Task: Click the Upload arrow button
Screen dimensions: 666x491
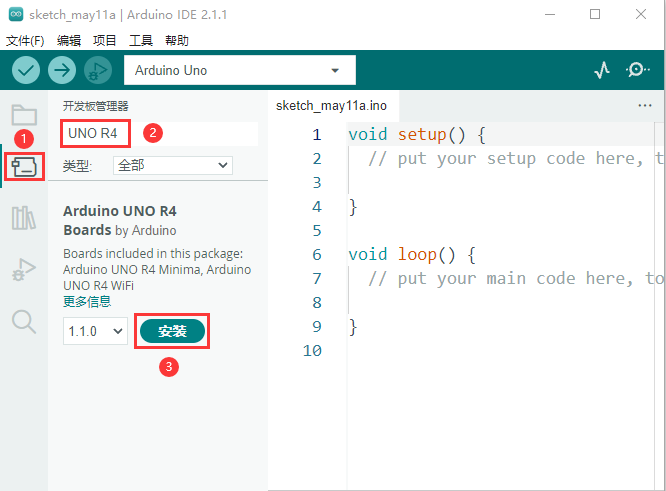Action: (x=62, y=70)
